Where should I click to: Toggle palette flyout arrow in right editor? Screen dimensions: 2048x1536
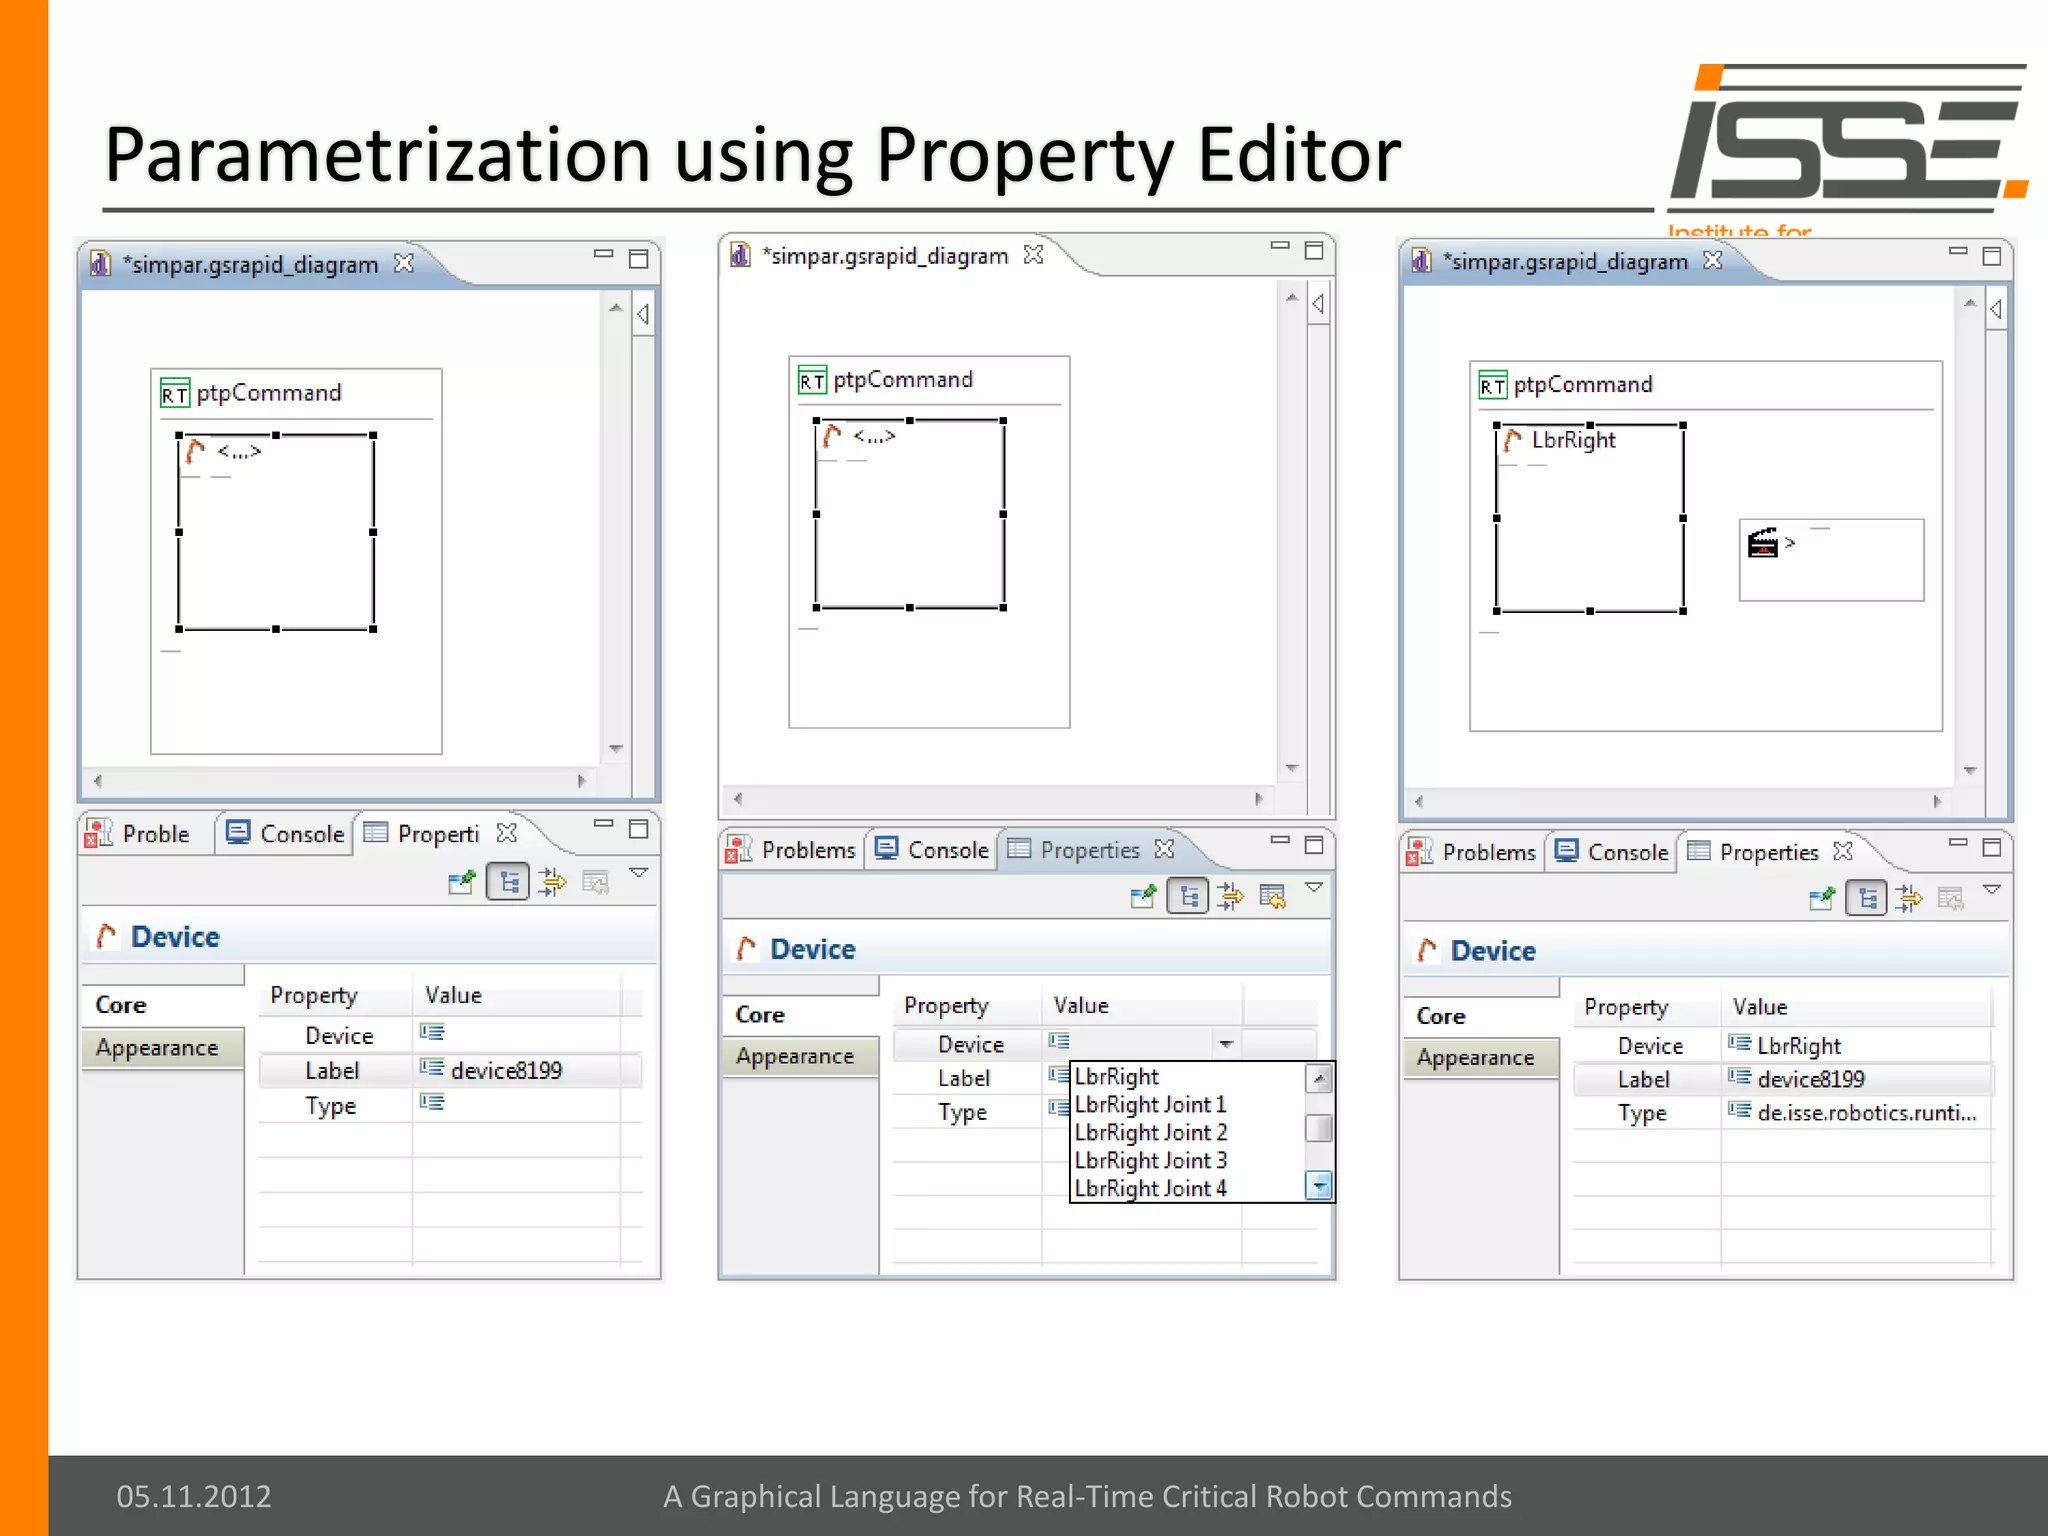coord(1995,309)
